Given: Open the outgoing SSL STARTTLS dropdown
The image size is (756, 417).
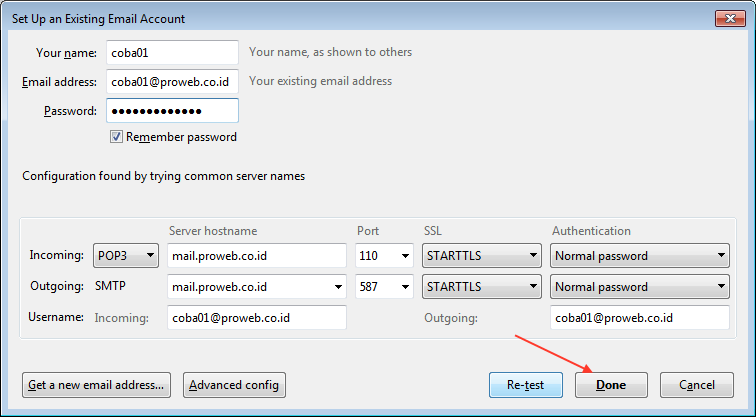Looking at the screenshot, I should [482, 286].
